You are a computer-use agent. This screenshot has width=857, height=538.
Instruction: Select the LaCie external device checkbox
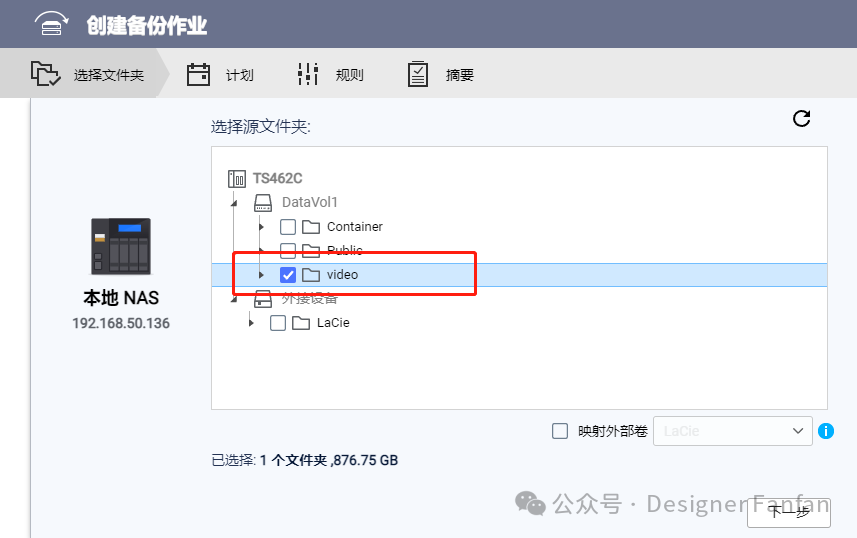click(278, 323)
